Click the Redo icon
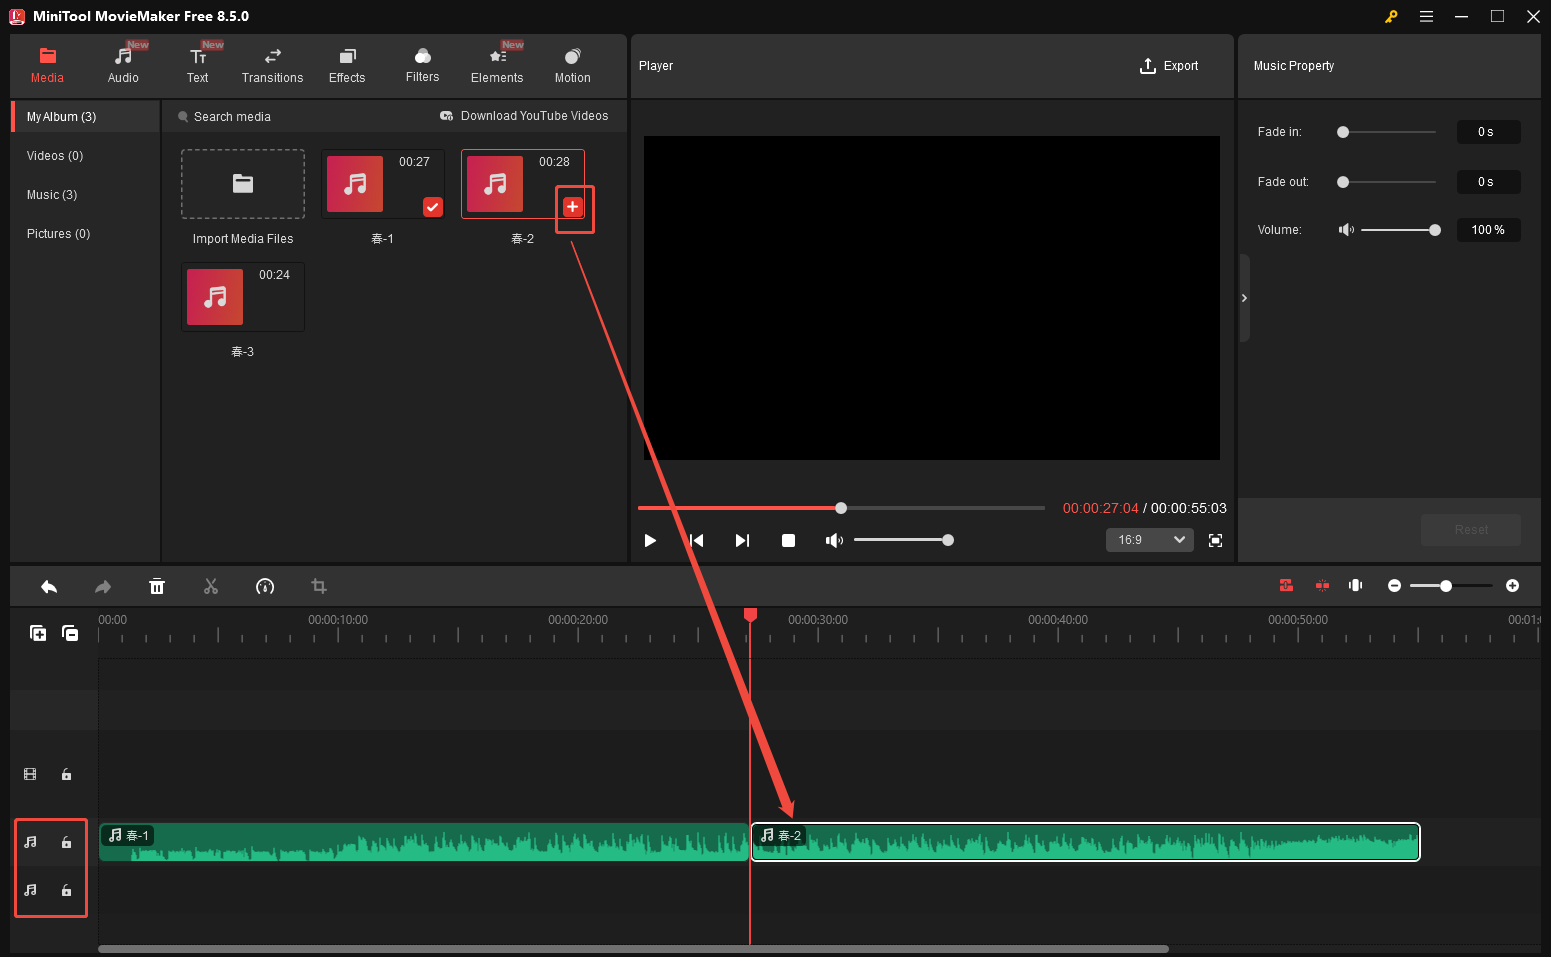The height and width of the screenshot is (957, 1551). tap(103, 586)
